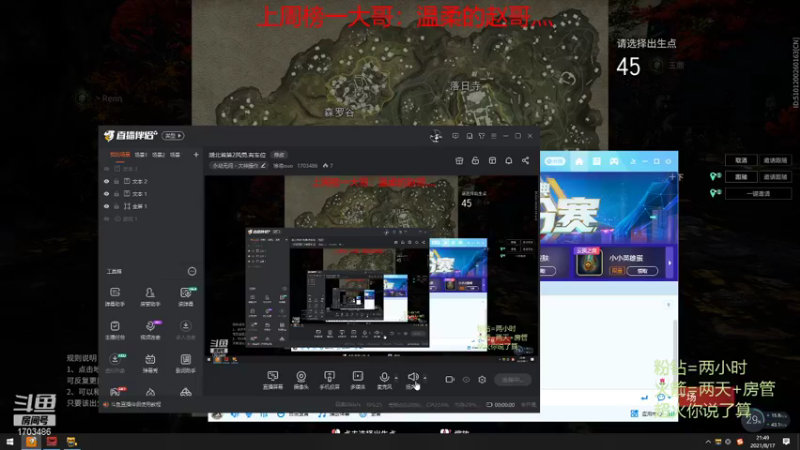This screenshot has width=800, height=450.
Task: Open the 弹幕秀 tool
Action: pyautogui.click(x=150, y=363)
